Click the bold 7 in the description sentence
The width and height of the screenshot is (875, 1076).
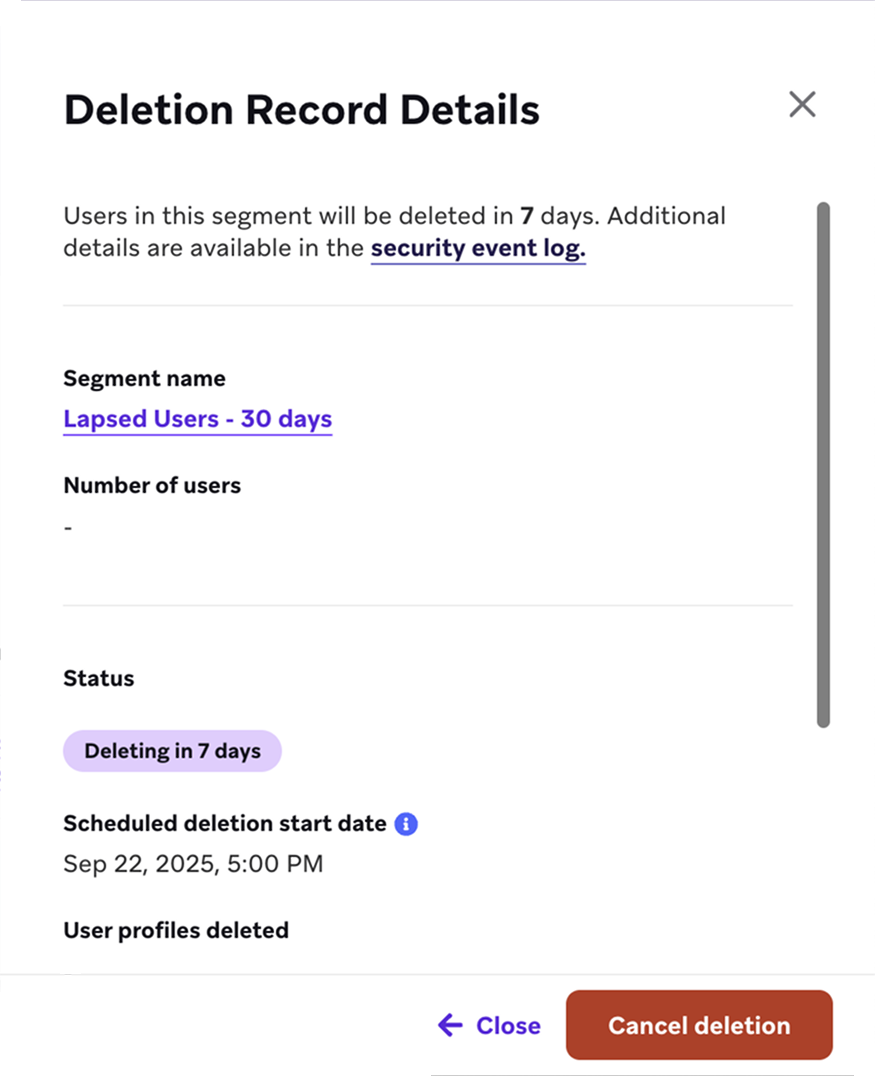526,216
